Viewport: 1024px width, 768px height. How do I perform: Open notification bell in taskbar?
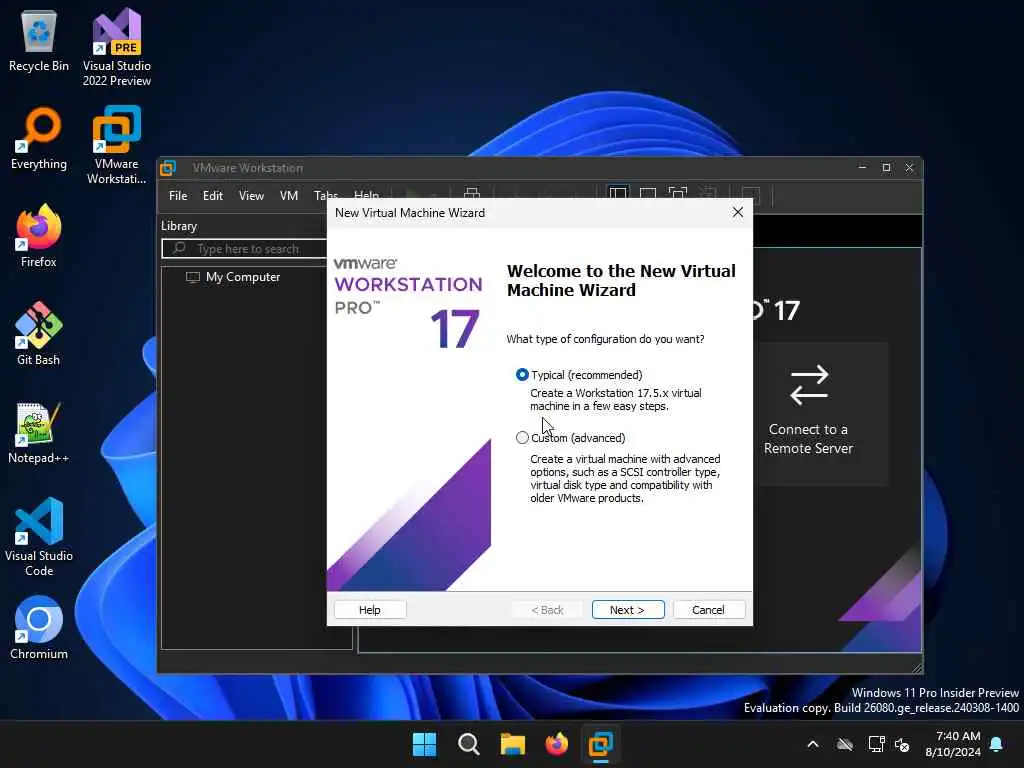point(997,744)
